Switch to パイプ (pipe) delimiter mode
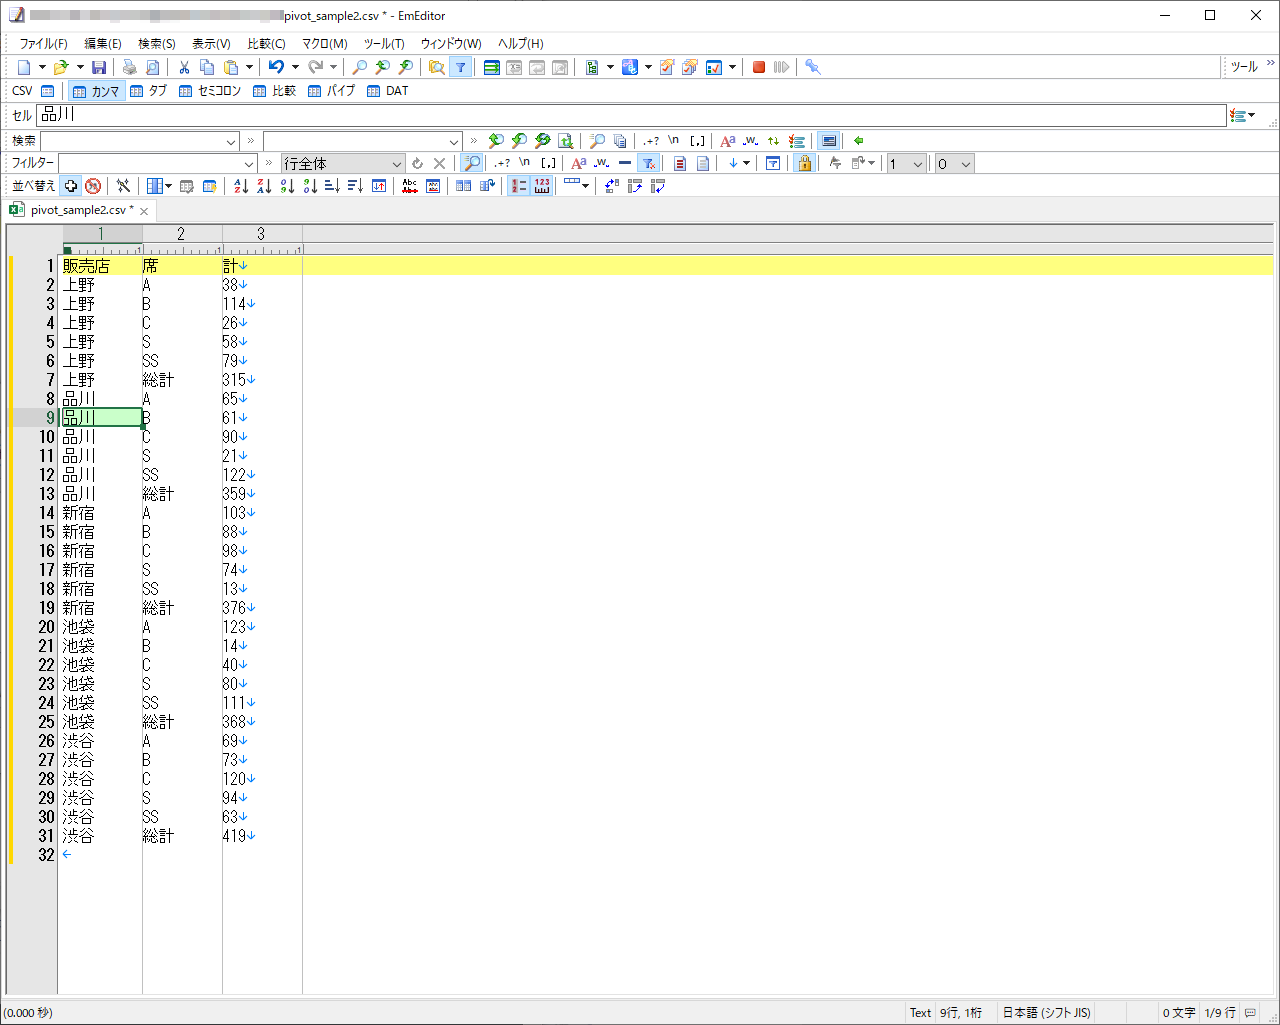Viewport: 1280px width, 1025px height. pyautogui.click(x=331, y=91)
